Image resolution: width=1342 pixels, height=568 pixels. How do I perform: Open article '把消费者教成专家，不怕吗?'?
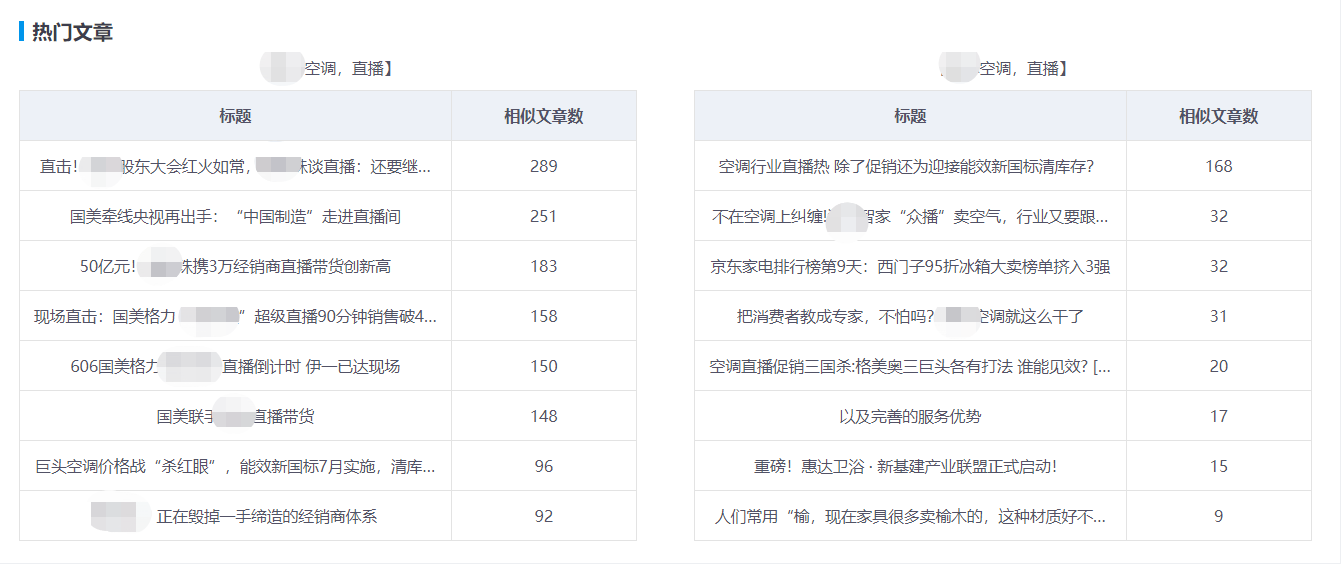910,316
